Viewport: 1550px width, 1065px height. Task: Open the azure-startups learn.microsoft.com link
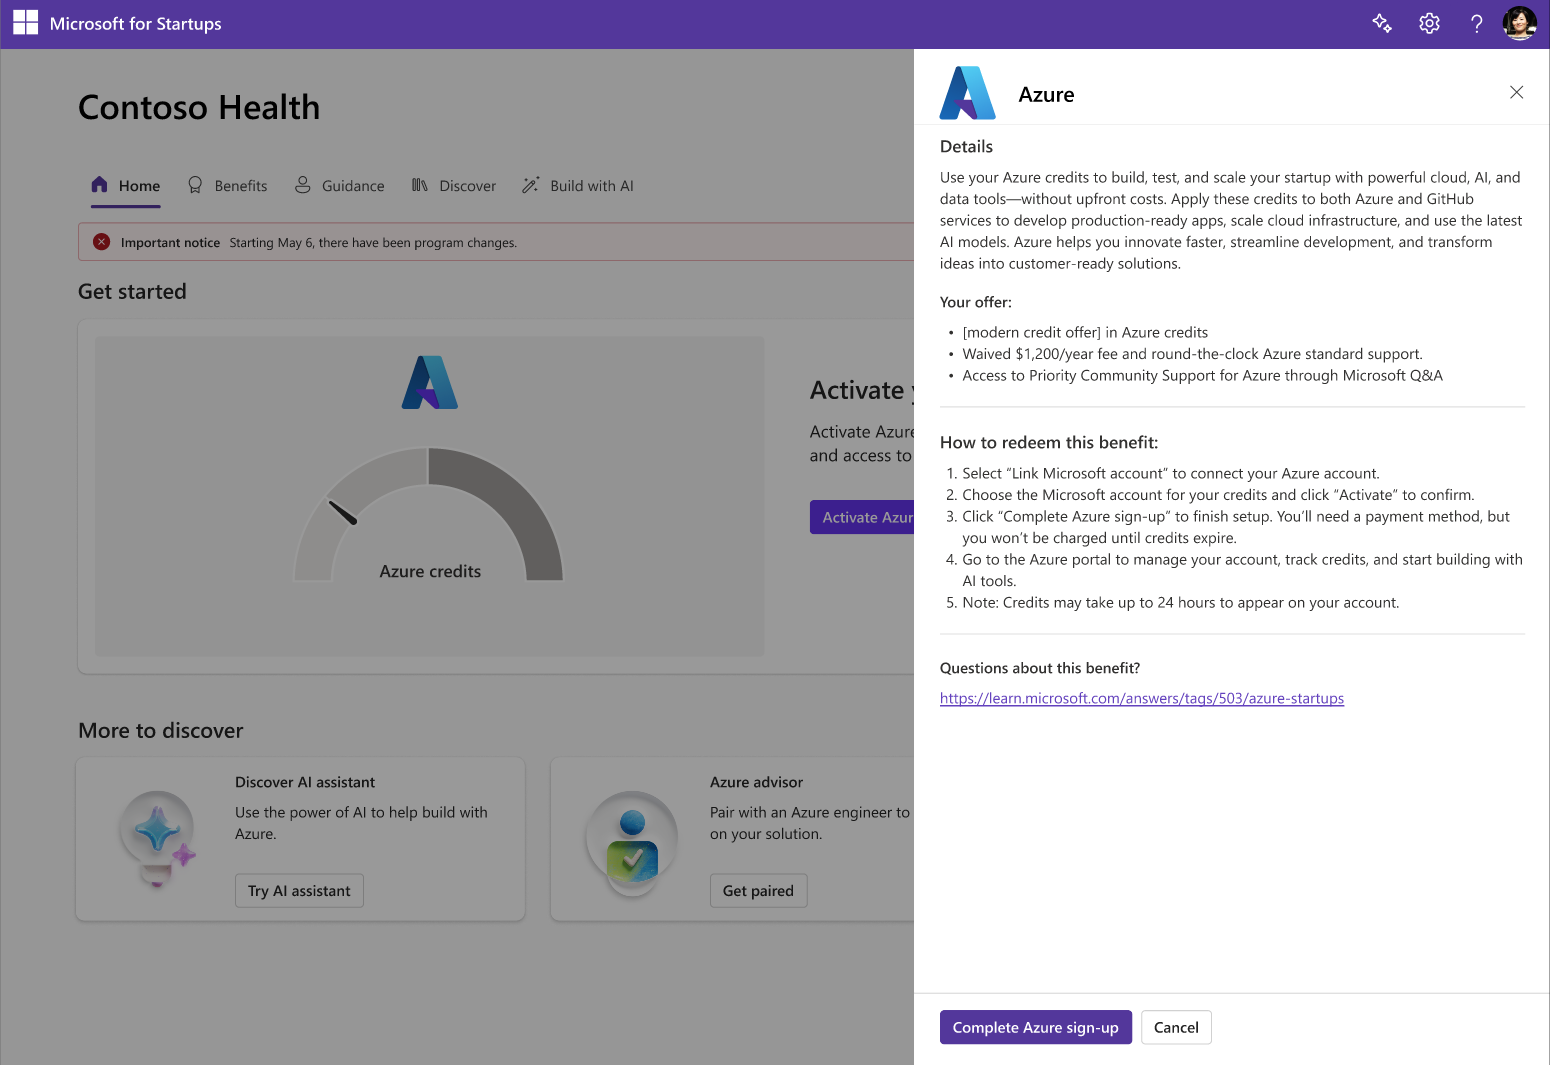click(1142, 698)
